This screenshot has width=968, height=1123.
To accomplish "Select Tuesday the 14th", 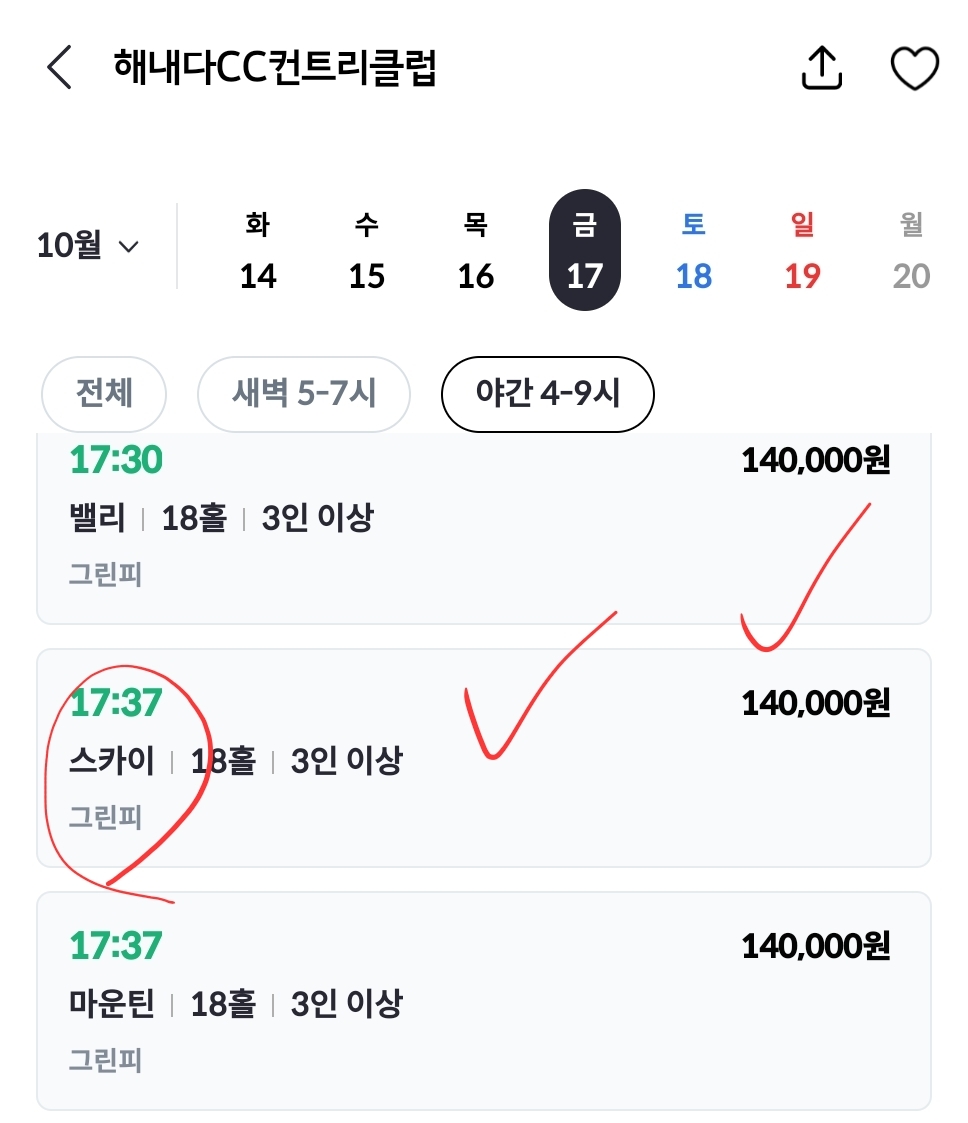I will [258, 250].
